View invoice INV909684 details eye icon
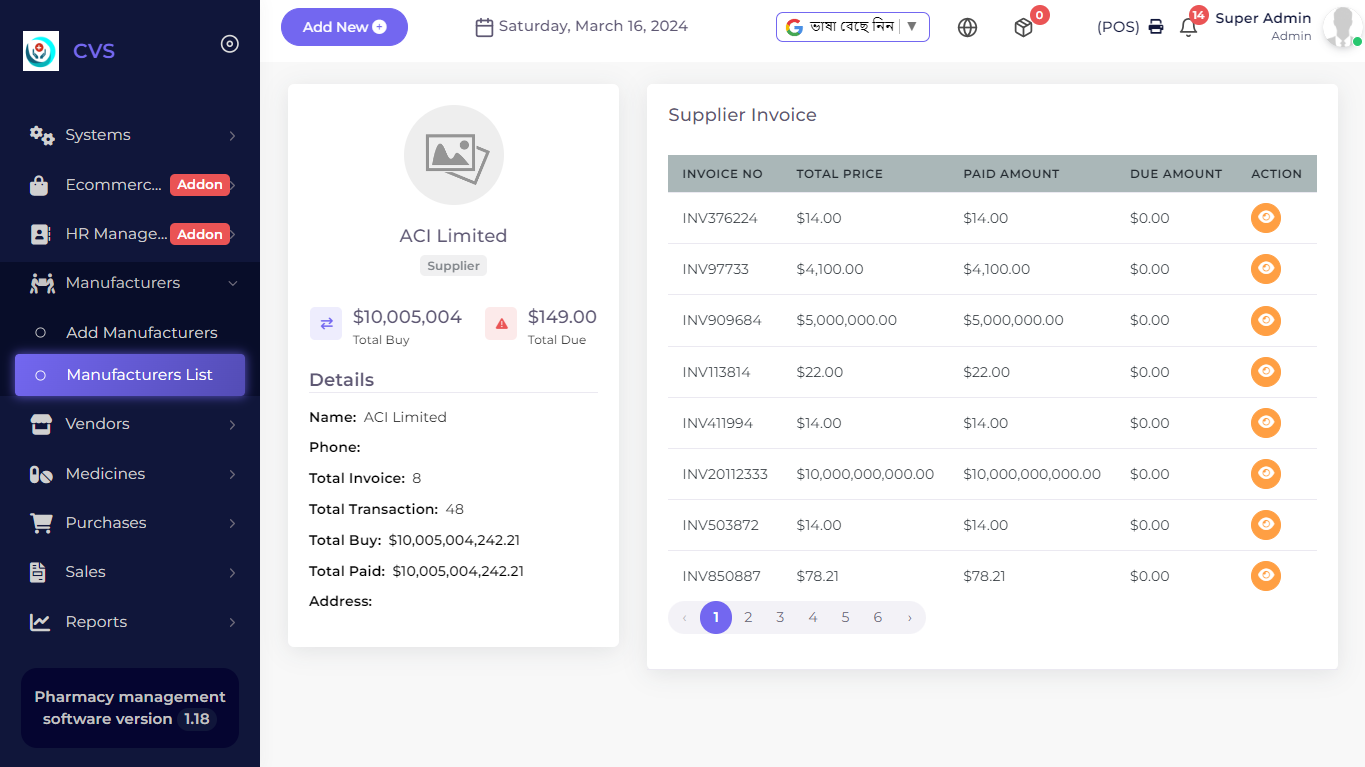This screenshot has width=1365, height=767. (x=1265, y=320)
